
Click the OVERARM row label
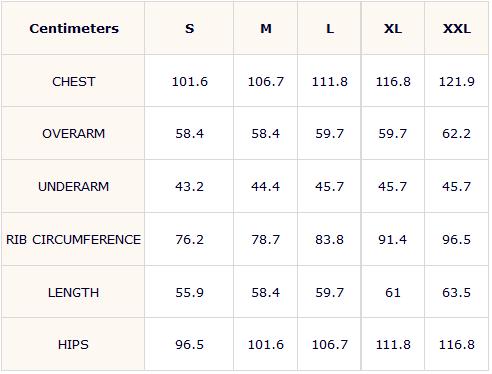pyautogui.click(x=74, y=134)
